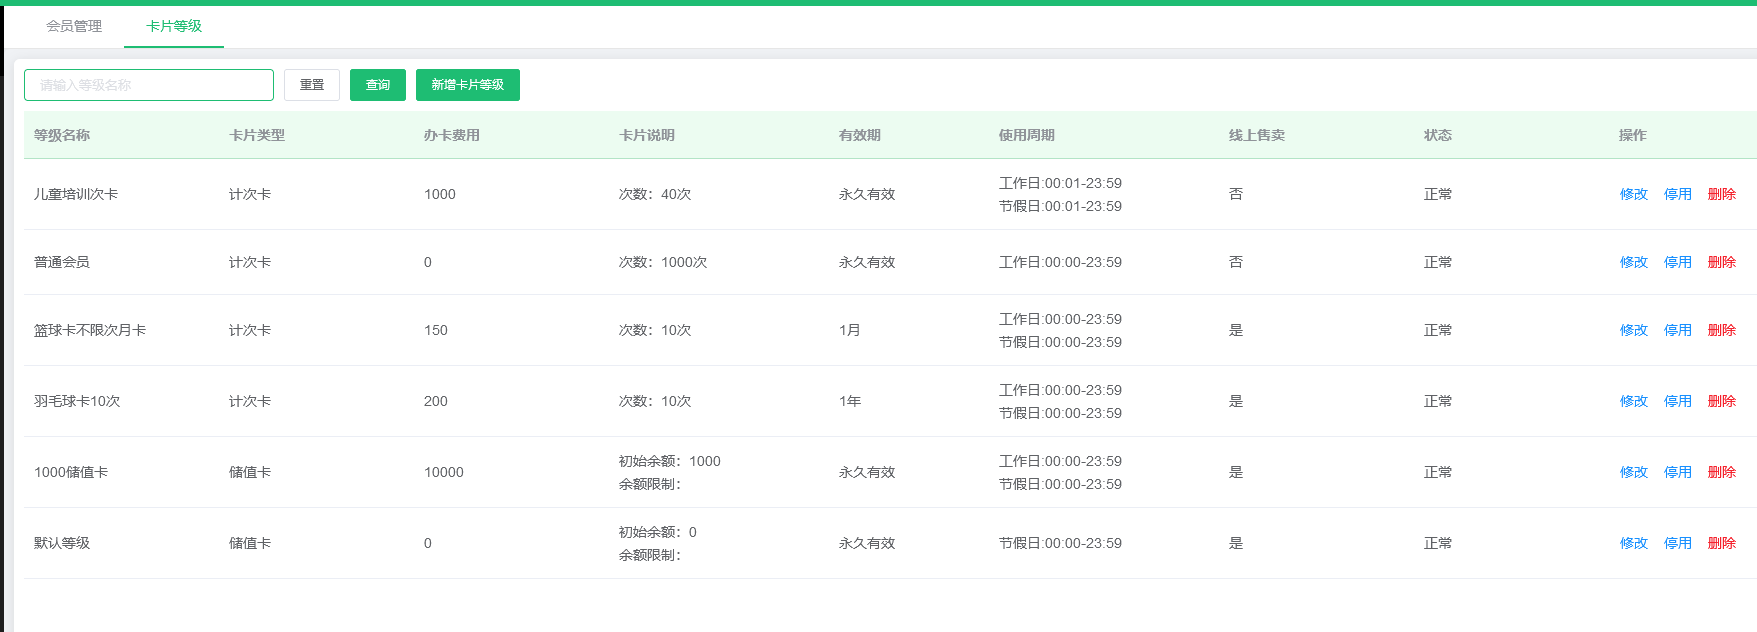Focus the 请输入等级名称 search field

(149, 85)
